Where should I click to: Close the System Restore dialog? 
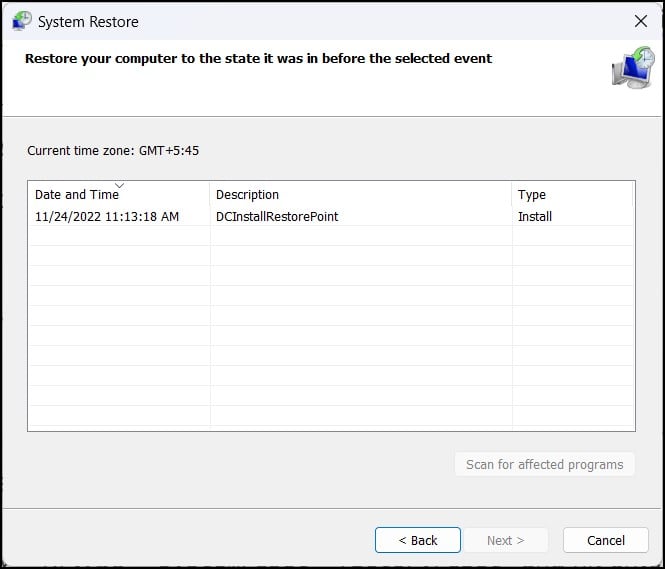641,21
